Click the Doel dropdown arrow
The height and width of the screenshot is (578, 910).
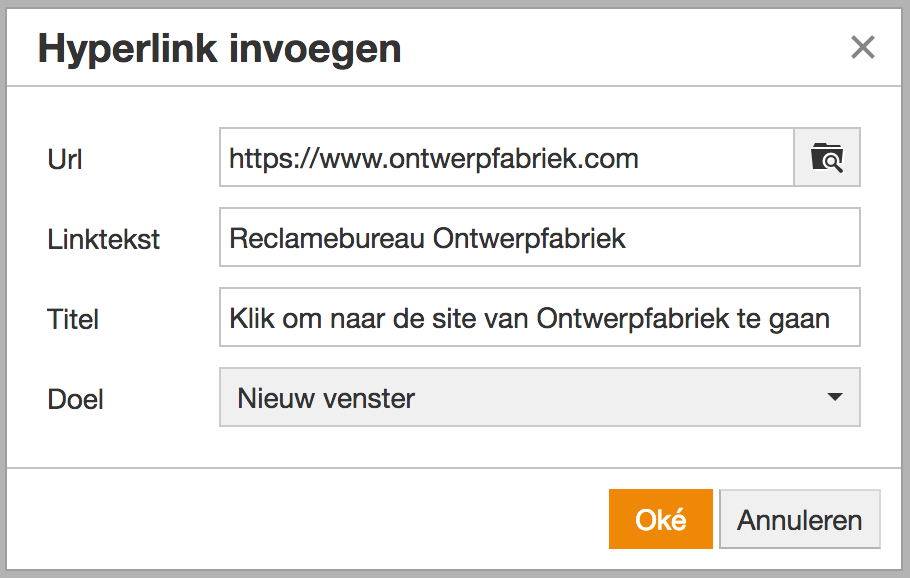coord(835,398)
